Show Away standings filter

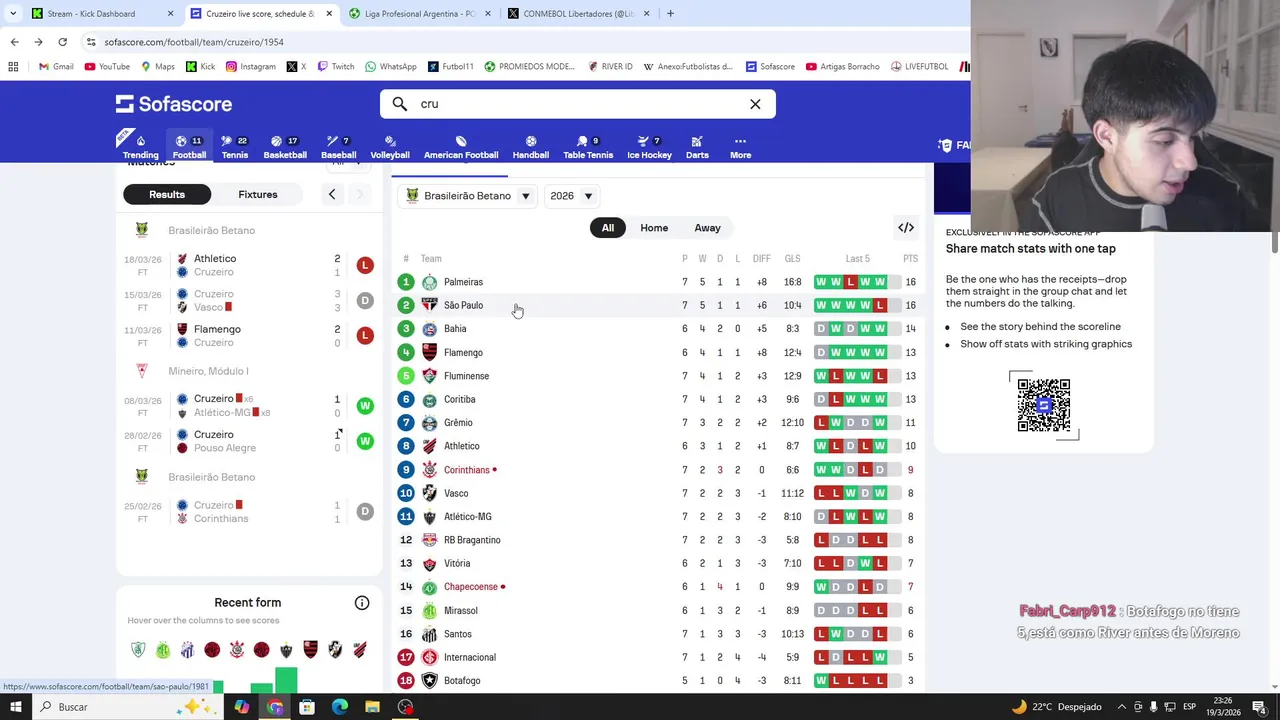pos(707,228)
